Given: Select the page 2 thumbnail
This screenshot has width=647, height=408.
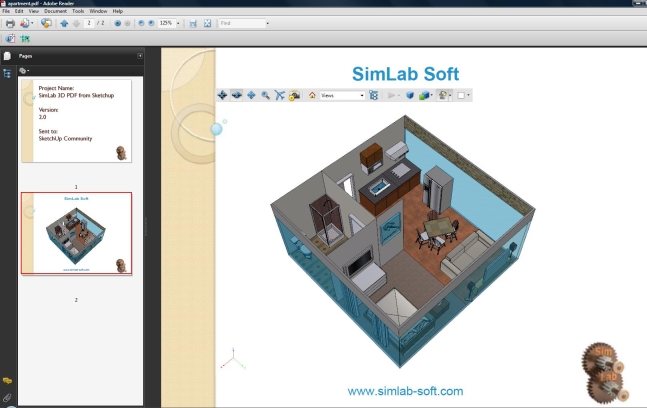Looking at the screenshot, I should click(76, 233).
